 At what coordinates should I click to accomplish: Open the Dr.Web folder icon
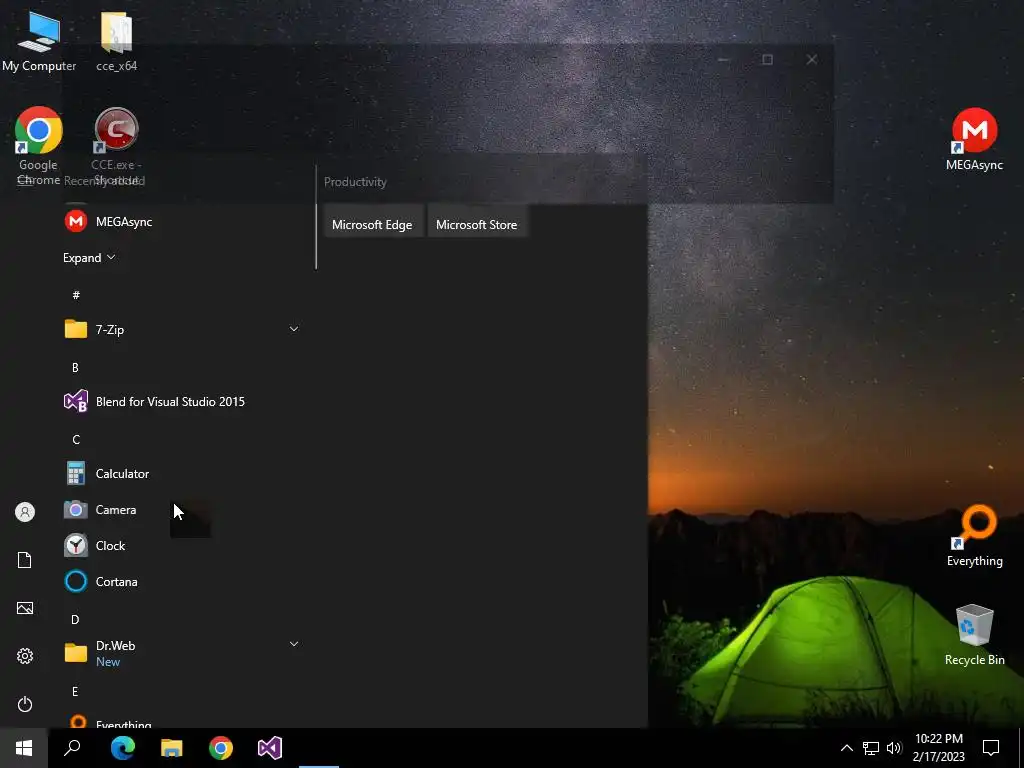pyautogui.click(x=76, y=652)
